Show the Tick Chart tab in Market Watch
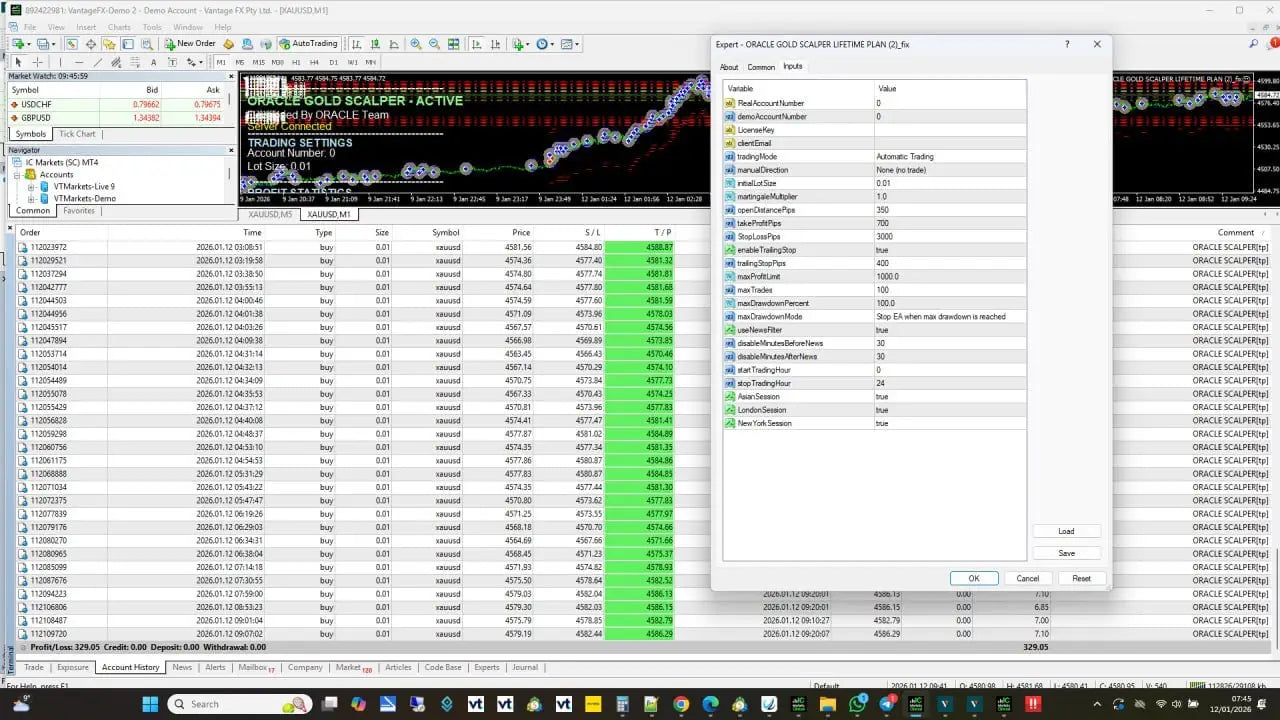The width and height of the screenshot is (1280, 720). coord(77,134)
